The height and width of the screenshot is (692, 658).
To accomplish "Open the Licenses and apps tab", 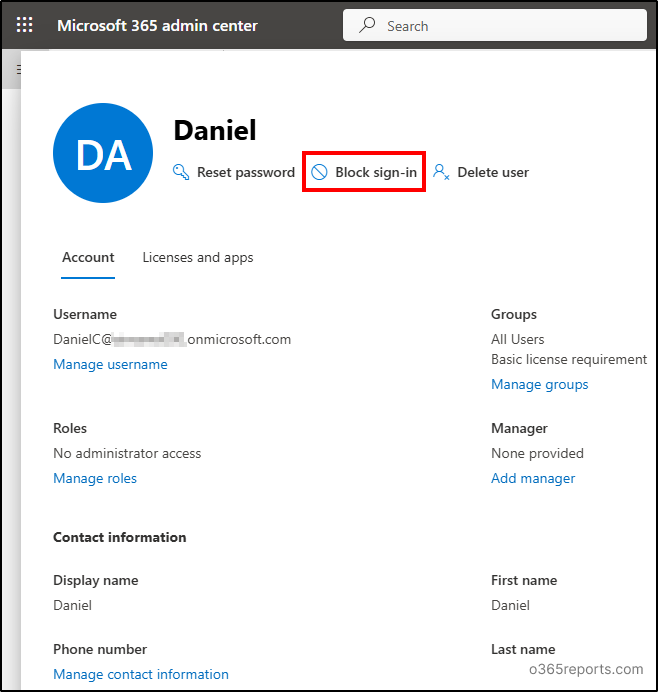I will click(198, 257).
